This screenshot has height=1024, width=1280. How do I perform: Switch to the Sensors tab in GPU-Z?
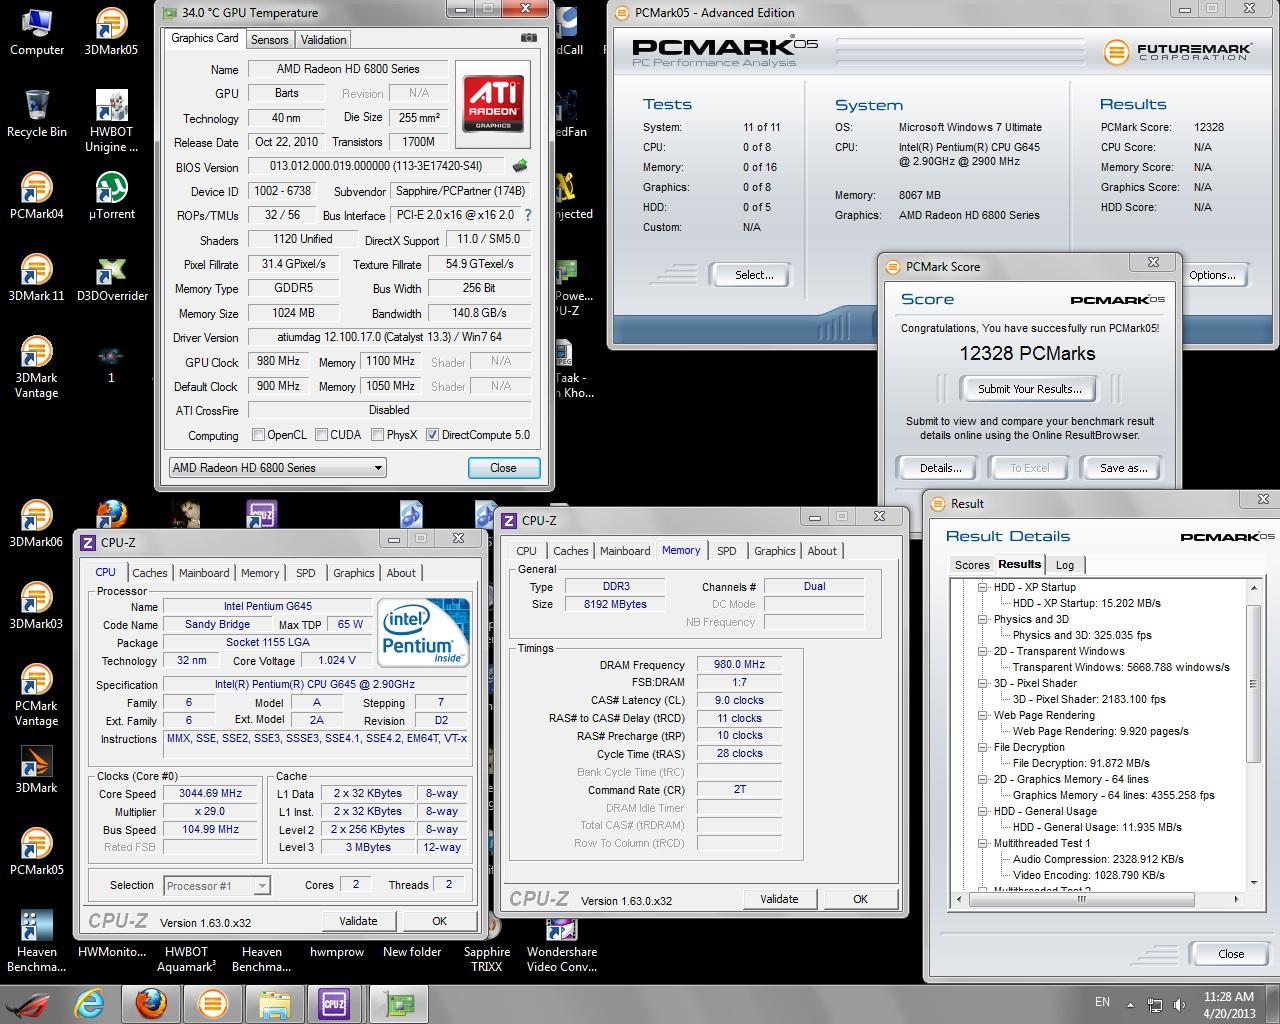point(269,40)
